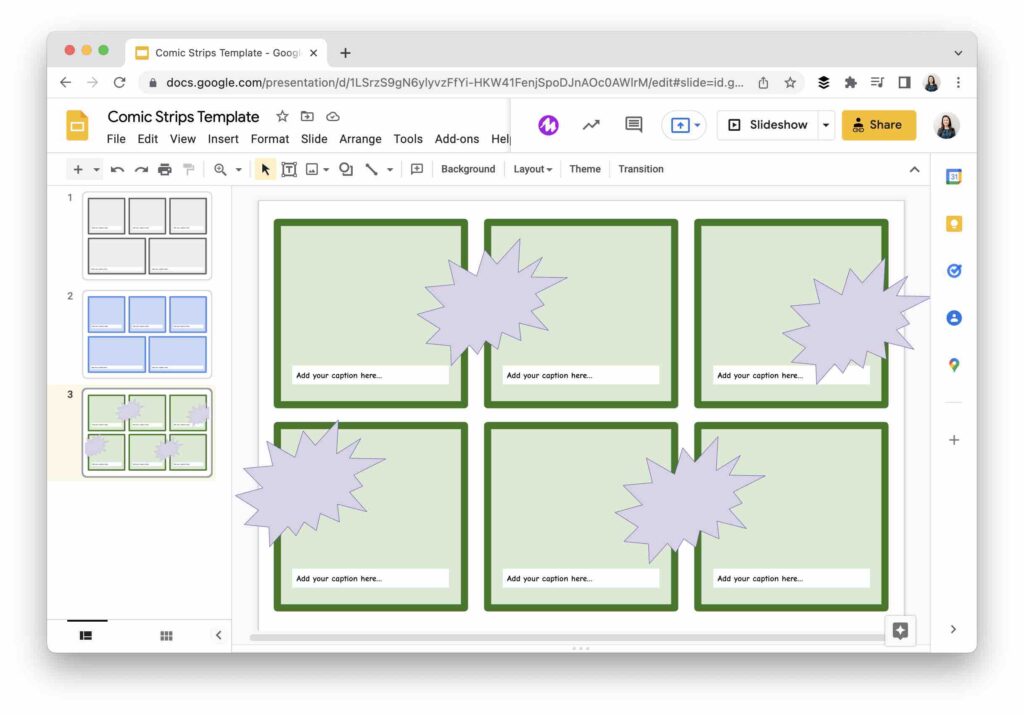Viewport: 1024px width, 715px height.
Task: Switch to grid view of slides
Action: point(166,635)
